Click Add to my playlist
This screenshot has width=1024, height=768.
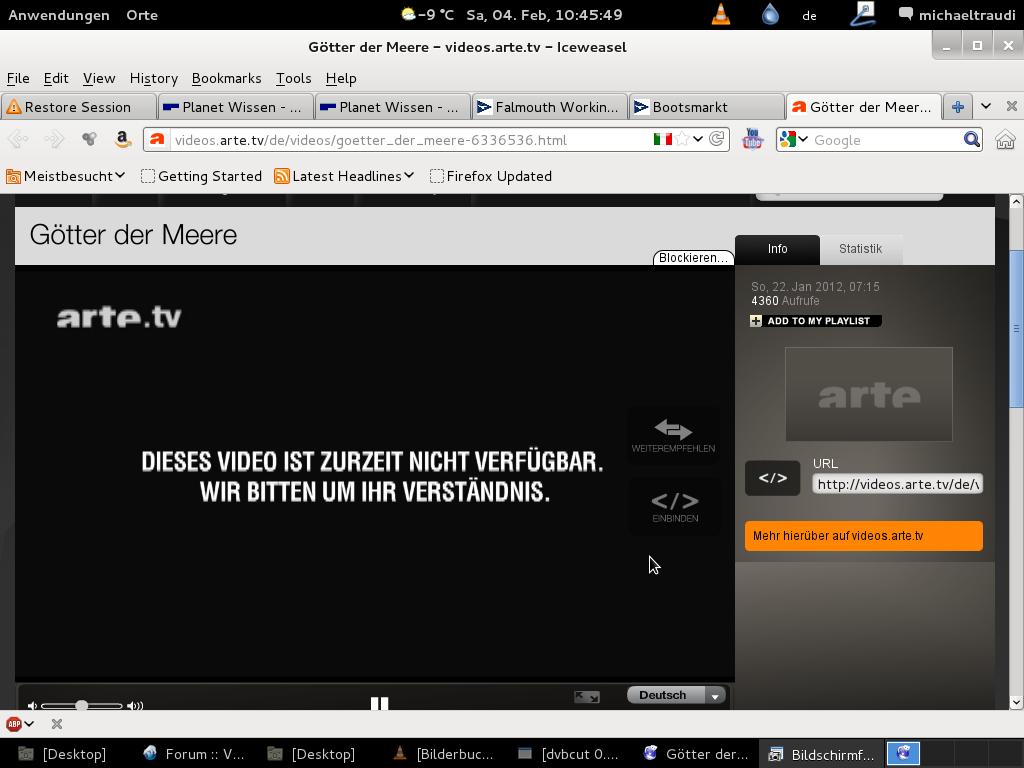816,321
